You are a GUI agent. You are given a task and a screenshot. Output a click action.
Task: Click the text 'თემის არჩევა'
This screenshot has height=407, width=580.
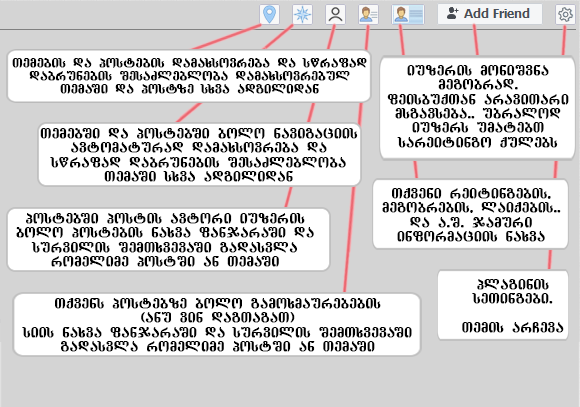point(512,327)
